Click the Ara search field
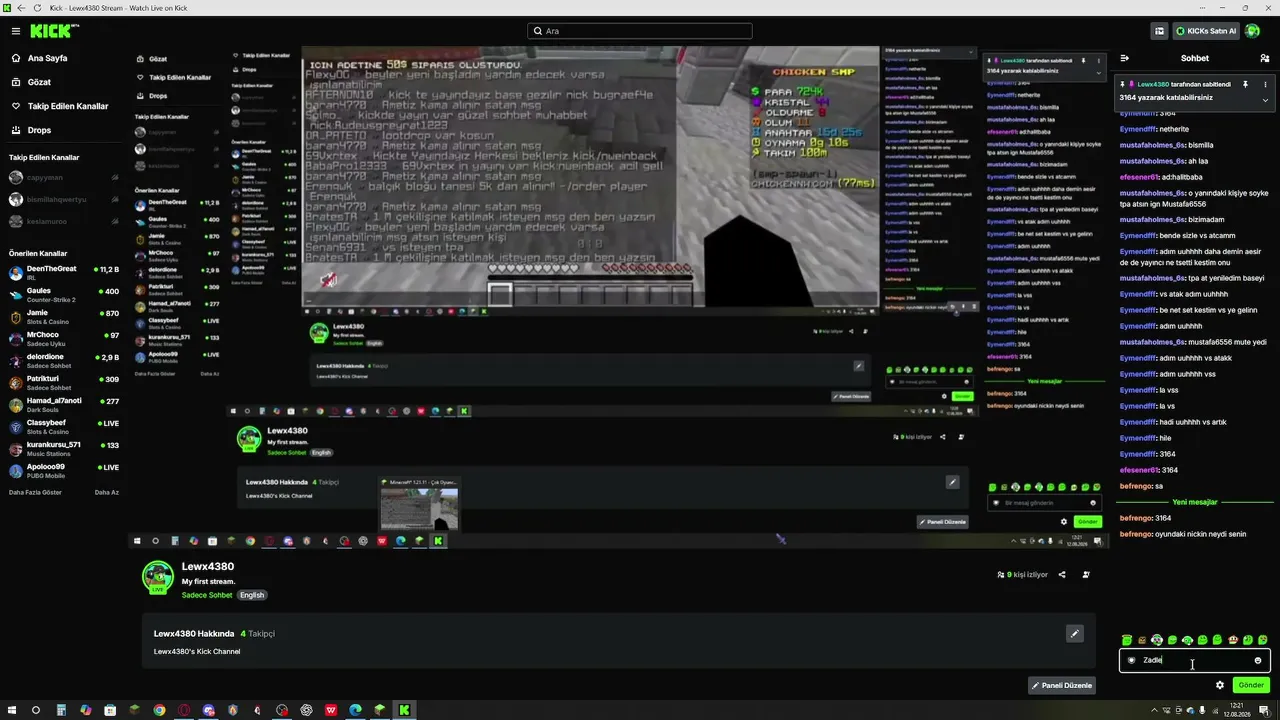Screen dimensions: 1280x720 [640, 31]
